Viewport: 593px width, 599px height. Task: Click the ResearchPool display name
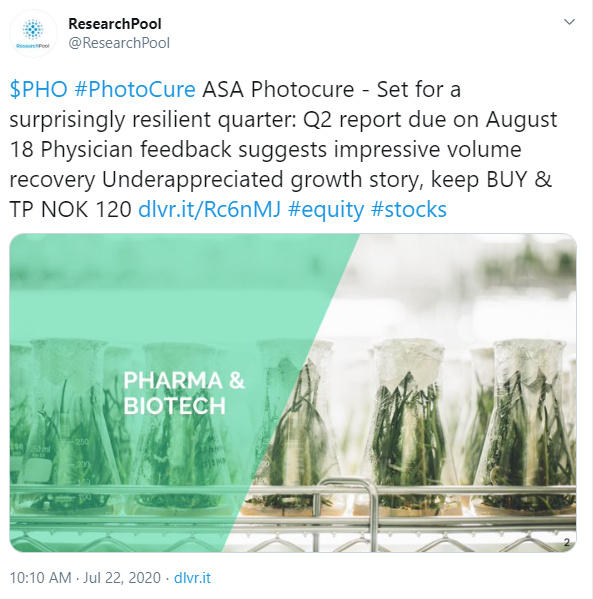click(115, 24)
